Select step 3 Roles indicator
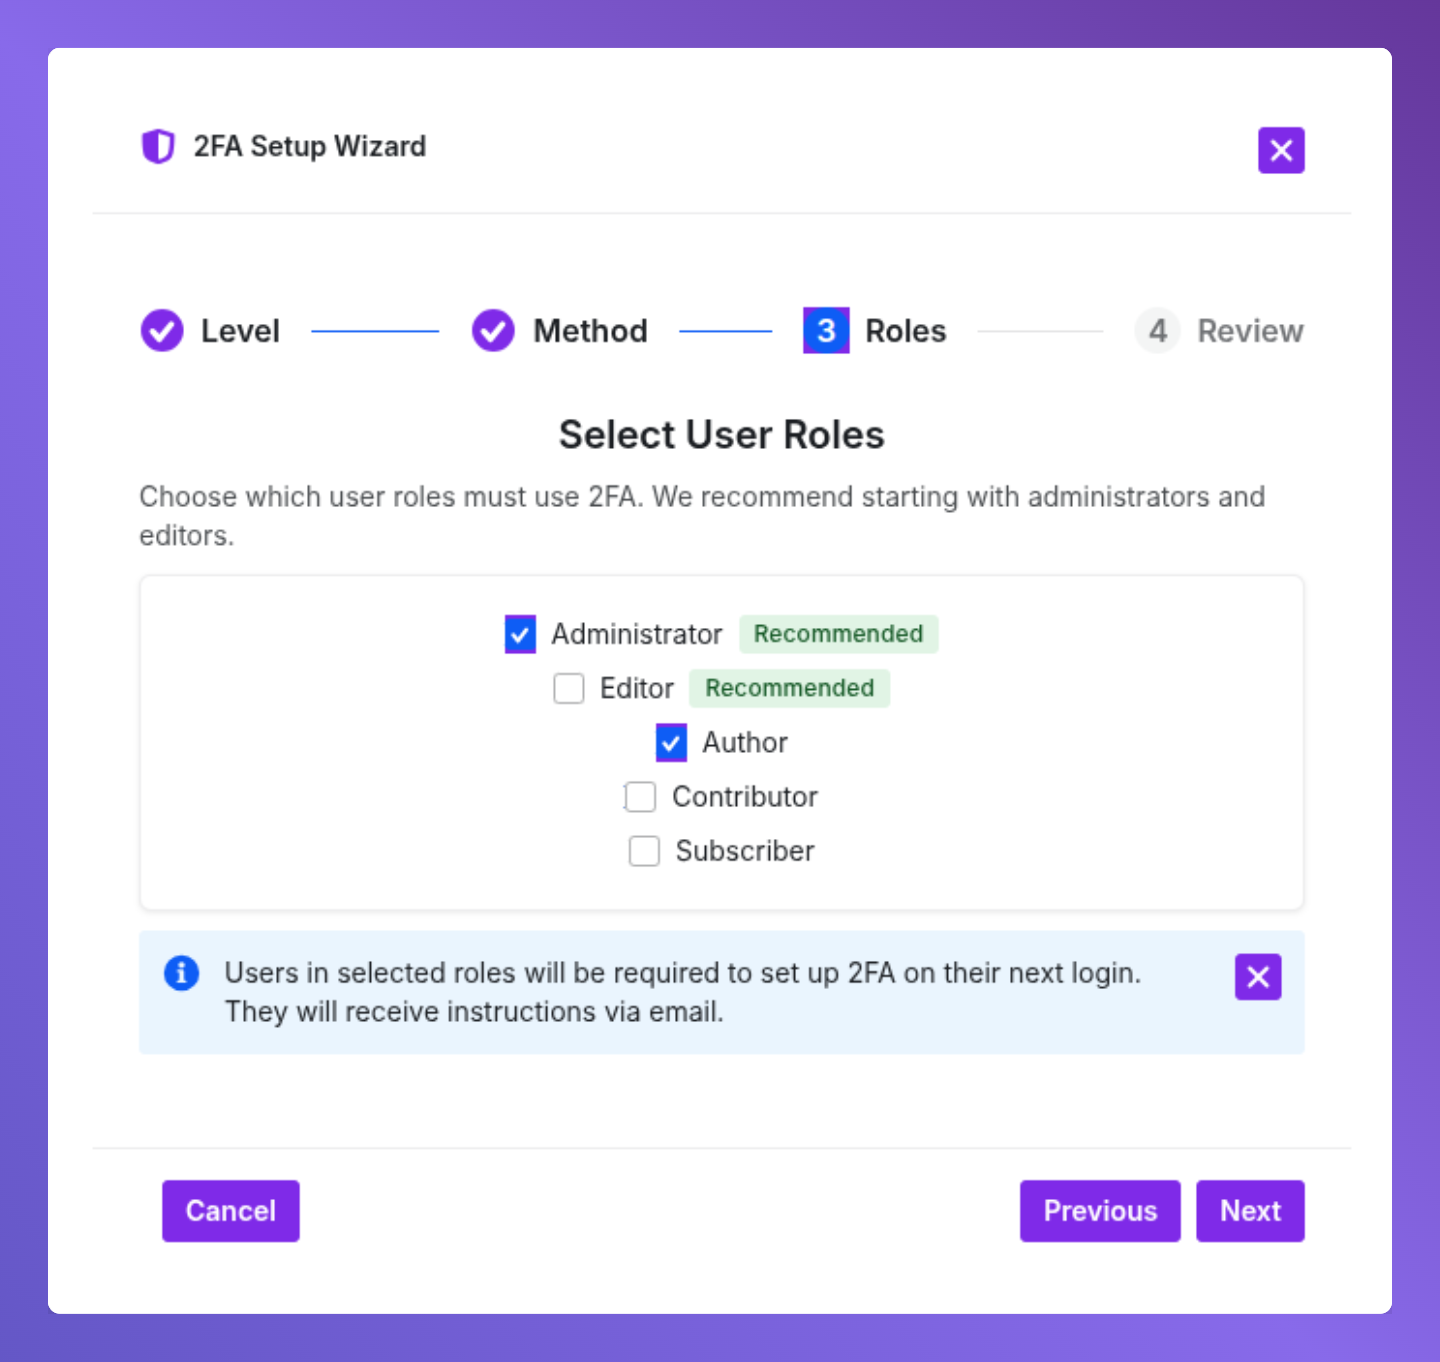1440x1362 pixels. click(825, 330)
